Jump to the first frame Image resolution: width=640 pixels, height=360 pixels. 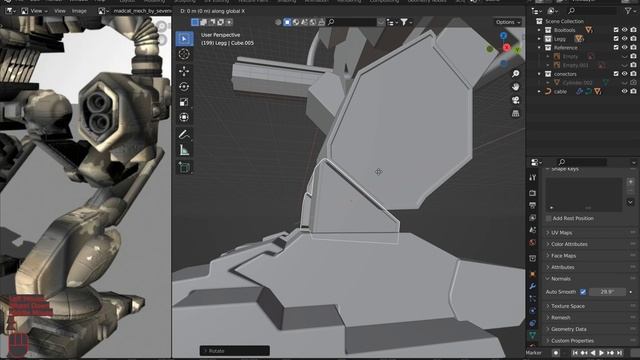tap(575, 353)
